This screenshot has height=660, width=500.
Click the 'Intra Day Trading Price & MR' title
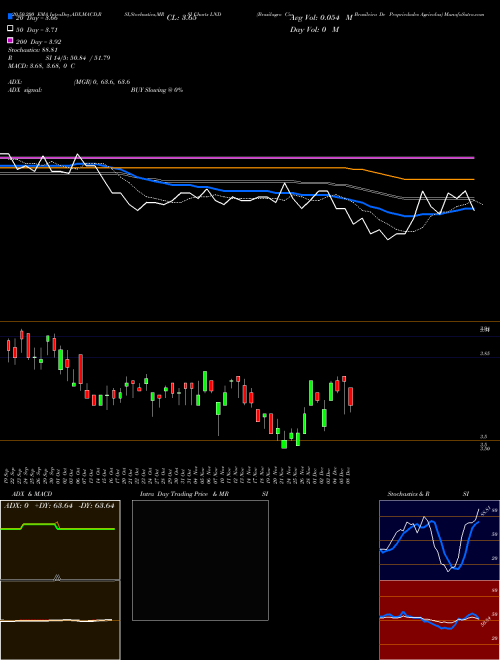(x=184, y=494)
